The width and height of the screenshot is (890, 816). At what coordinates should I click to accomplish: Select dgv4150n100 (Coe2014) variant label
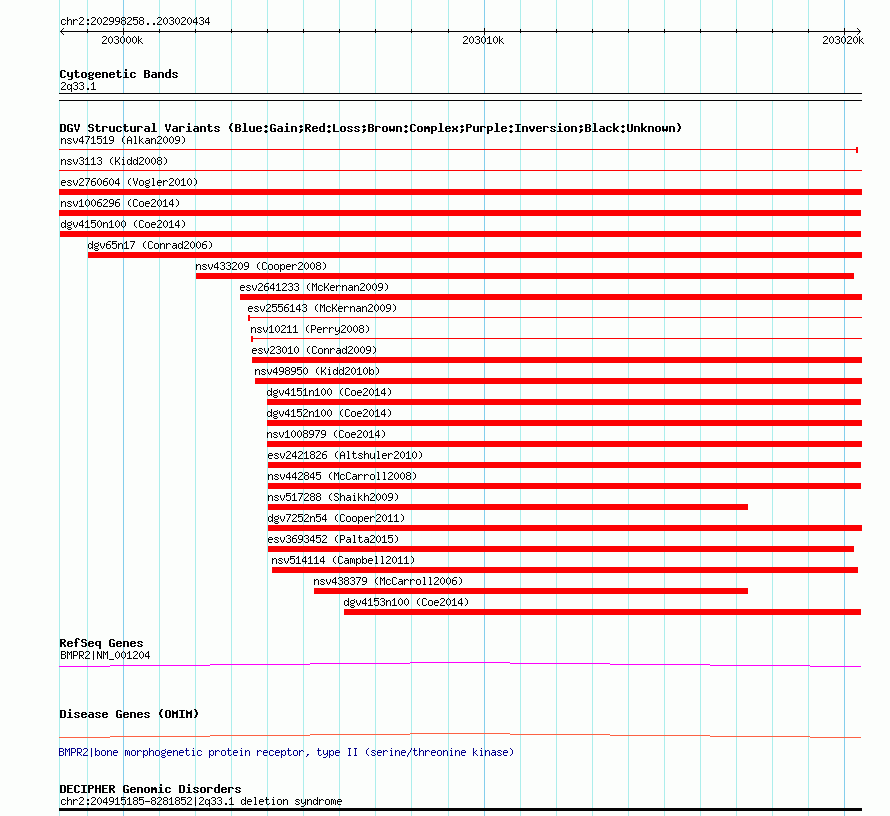click(123, 224)
